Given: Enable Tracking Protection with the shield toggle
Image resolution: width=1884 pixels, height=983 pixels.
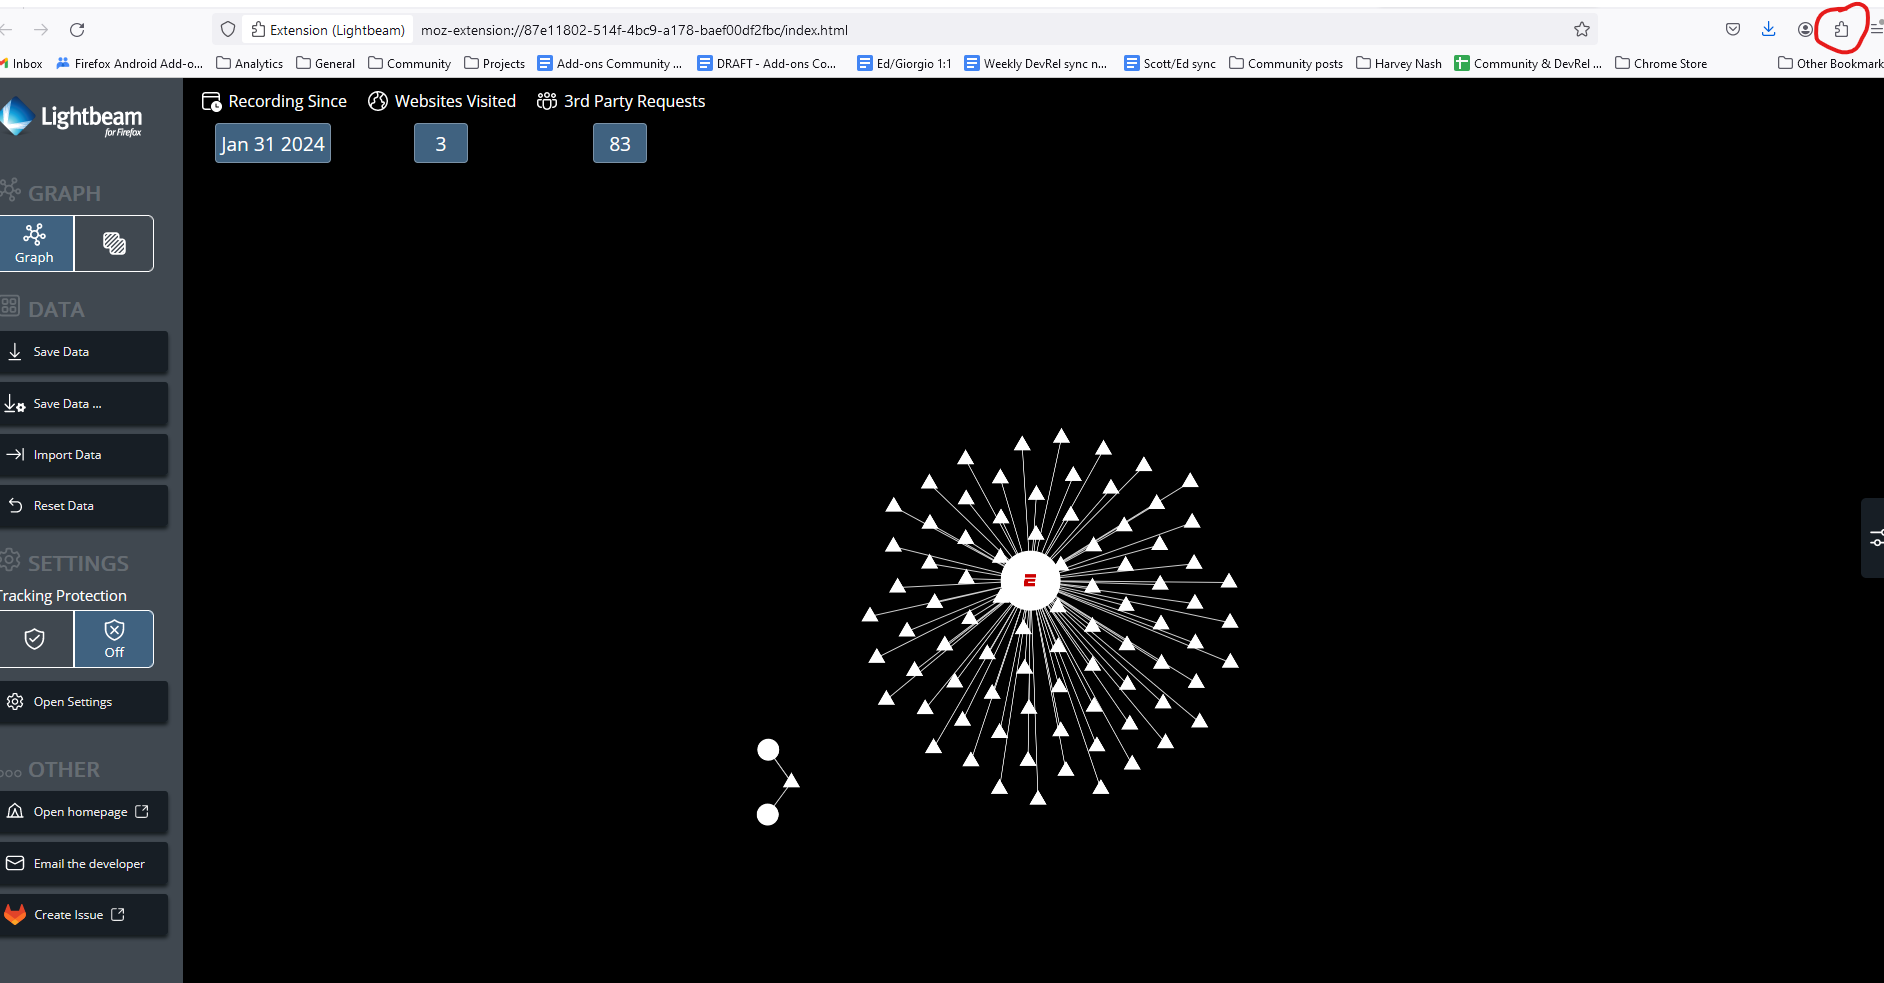Looking at the screenshot, I should point(36,639).
